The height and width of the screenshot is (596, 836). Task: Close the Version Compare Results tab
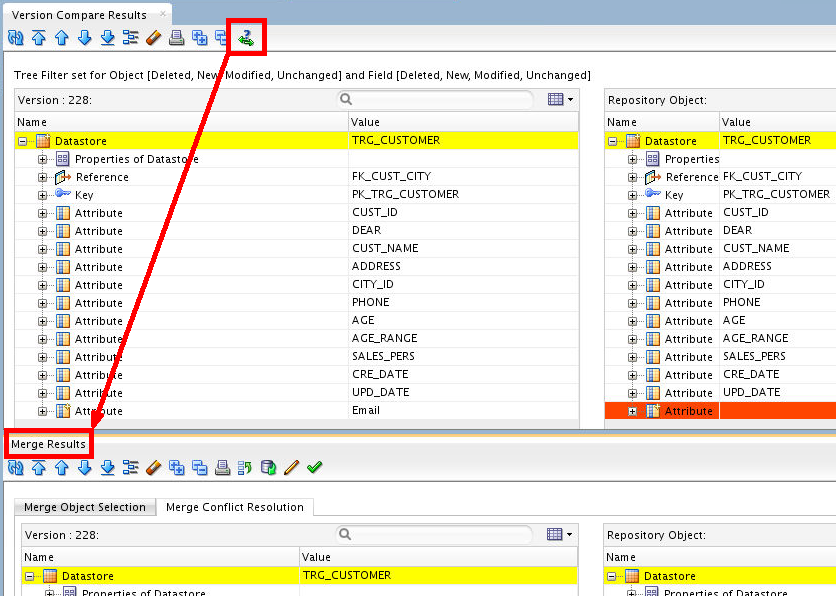[163, 13]
